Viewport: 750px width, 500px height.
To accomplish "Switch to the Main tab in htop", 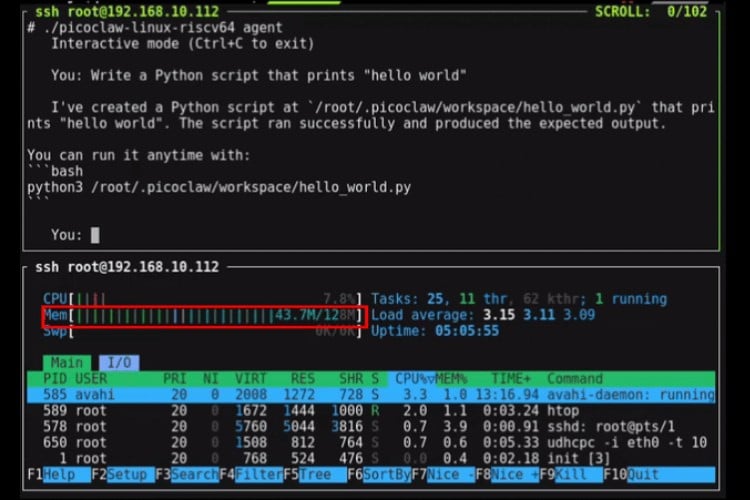I will click(x=67, y=362).
